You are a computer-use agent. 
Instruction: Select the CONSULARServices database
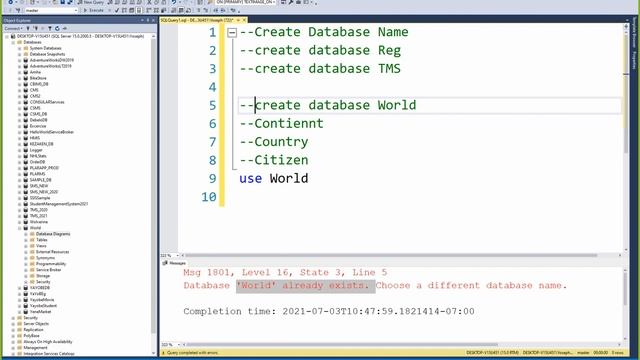[x=47, y=102]
